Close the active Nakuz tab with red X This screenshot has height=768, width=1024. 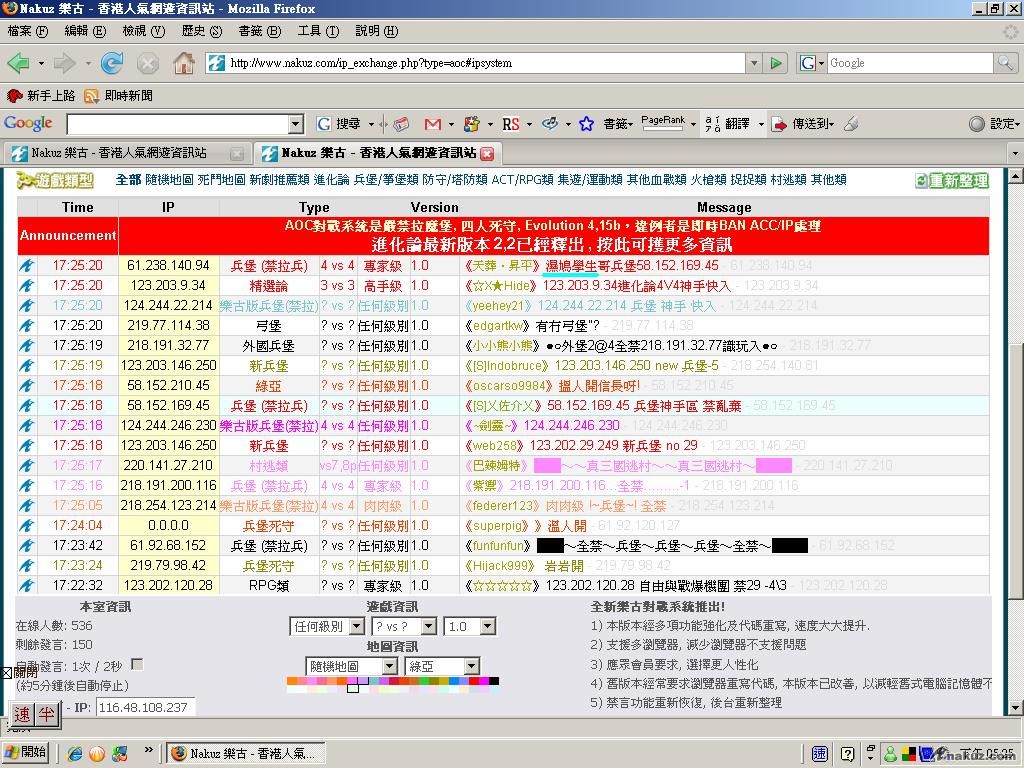pyautogui.click(x=487, y=153)
